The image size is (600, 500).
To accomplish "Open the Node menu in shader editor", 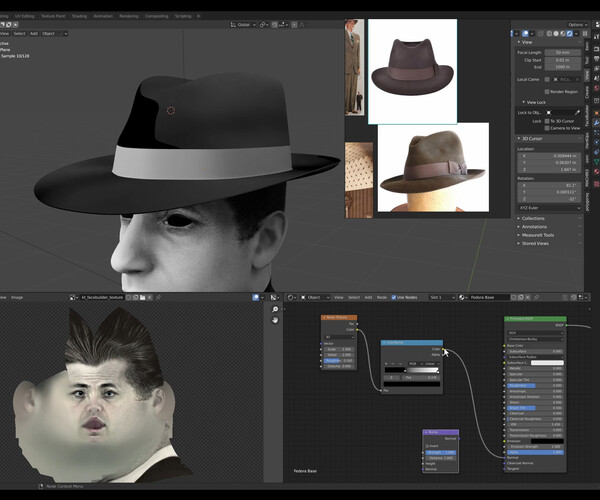I will point(382,297).
